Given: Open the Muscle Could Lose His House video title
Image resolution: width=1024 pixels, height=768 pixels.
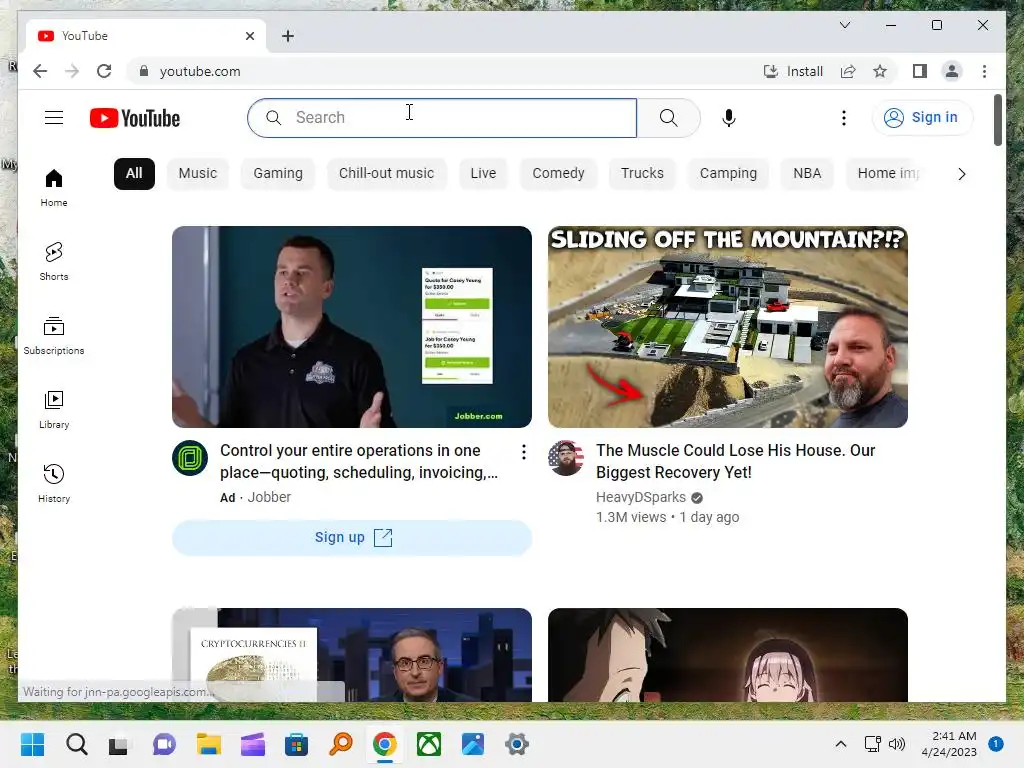Looking at the screenshot, I should pos(735,462).
